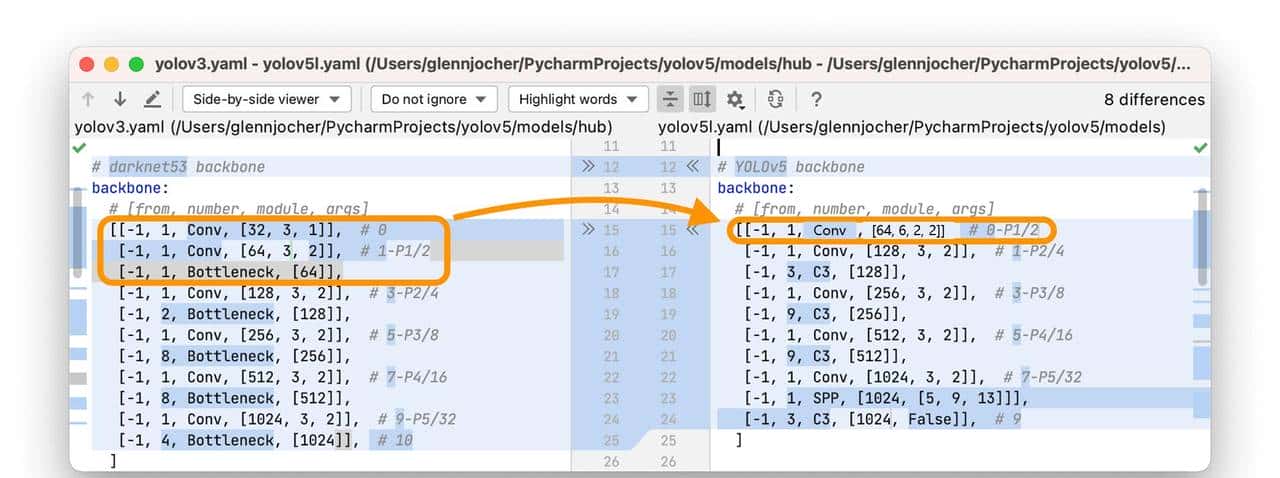The height and width of the screenshot is (478, 1280).
Task: Apply left change at line 12 using >> arrow
Action: 589,167
